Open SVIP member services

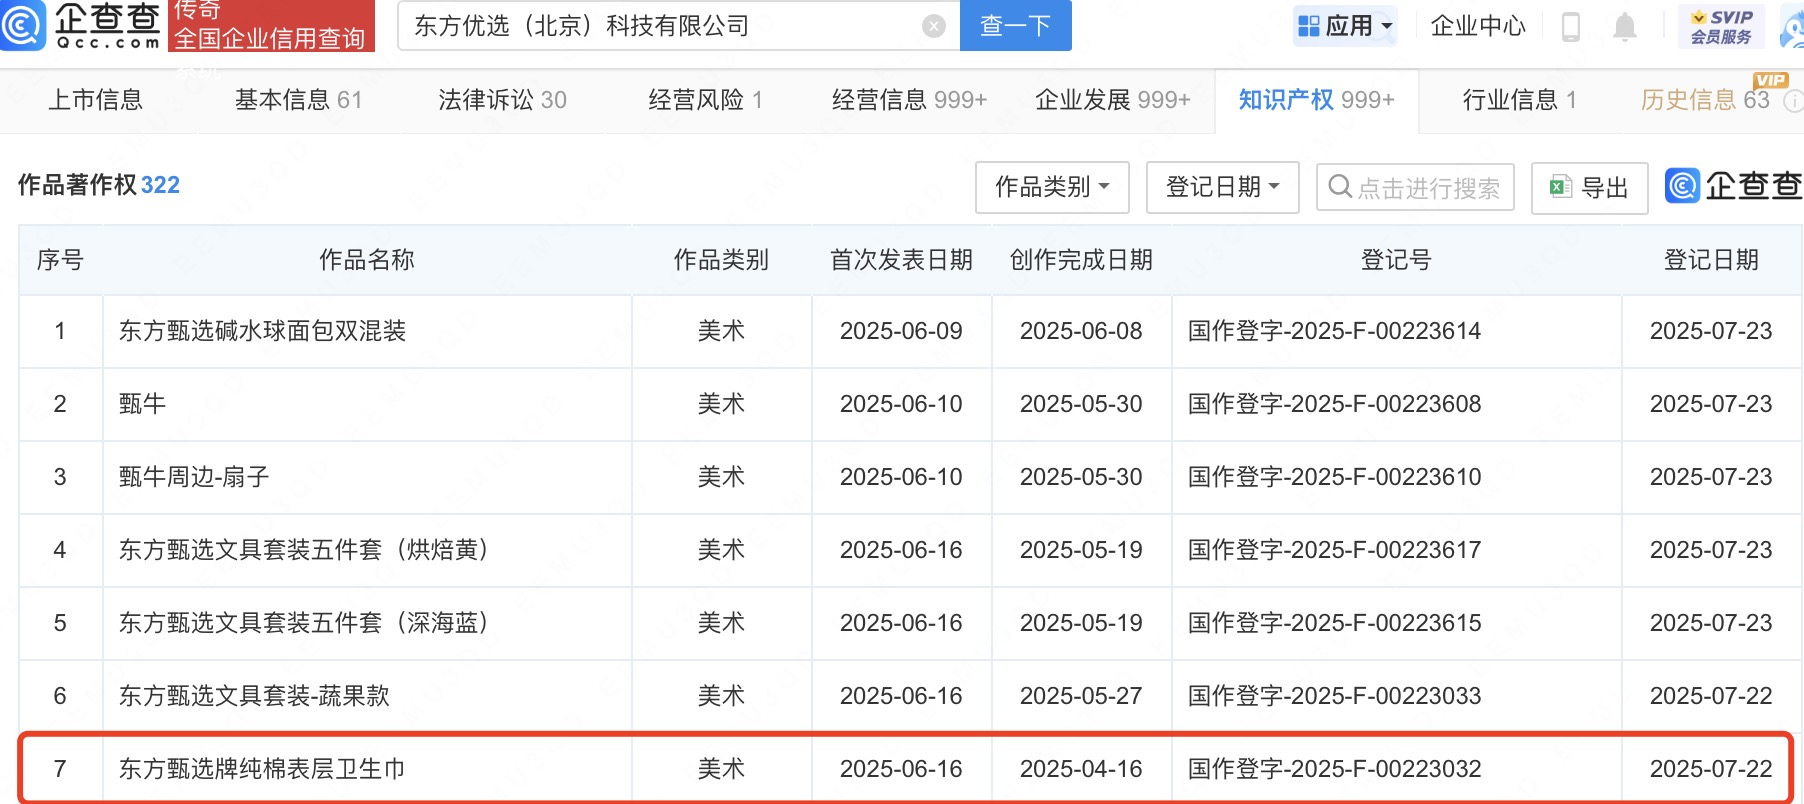[1720, 27]
